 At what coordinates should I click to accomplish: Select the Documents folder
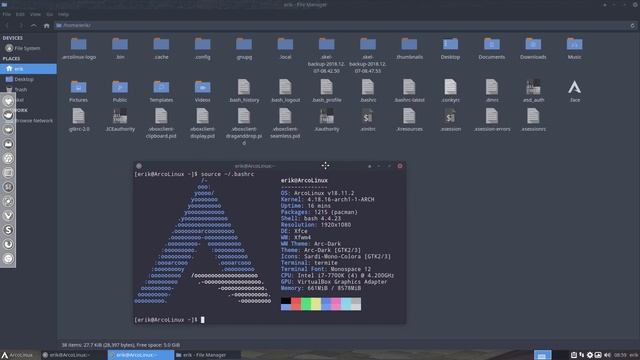(492, 49)
